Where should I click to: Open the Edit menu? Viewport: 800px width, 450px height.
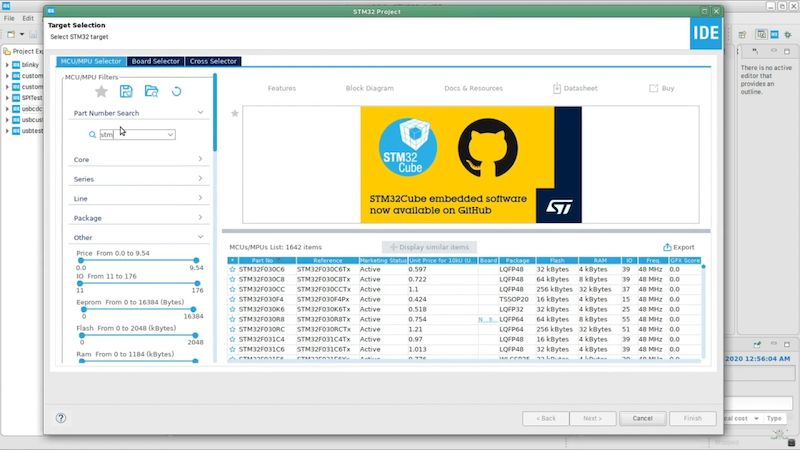tap(28, 18)
